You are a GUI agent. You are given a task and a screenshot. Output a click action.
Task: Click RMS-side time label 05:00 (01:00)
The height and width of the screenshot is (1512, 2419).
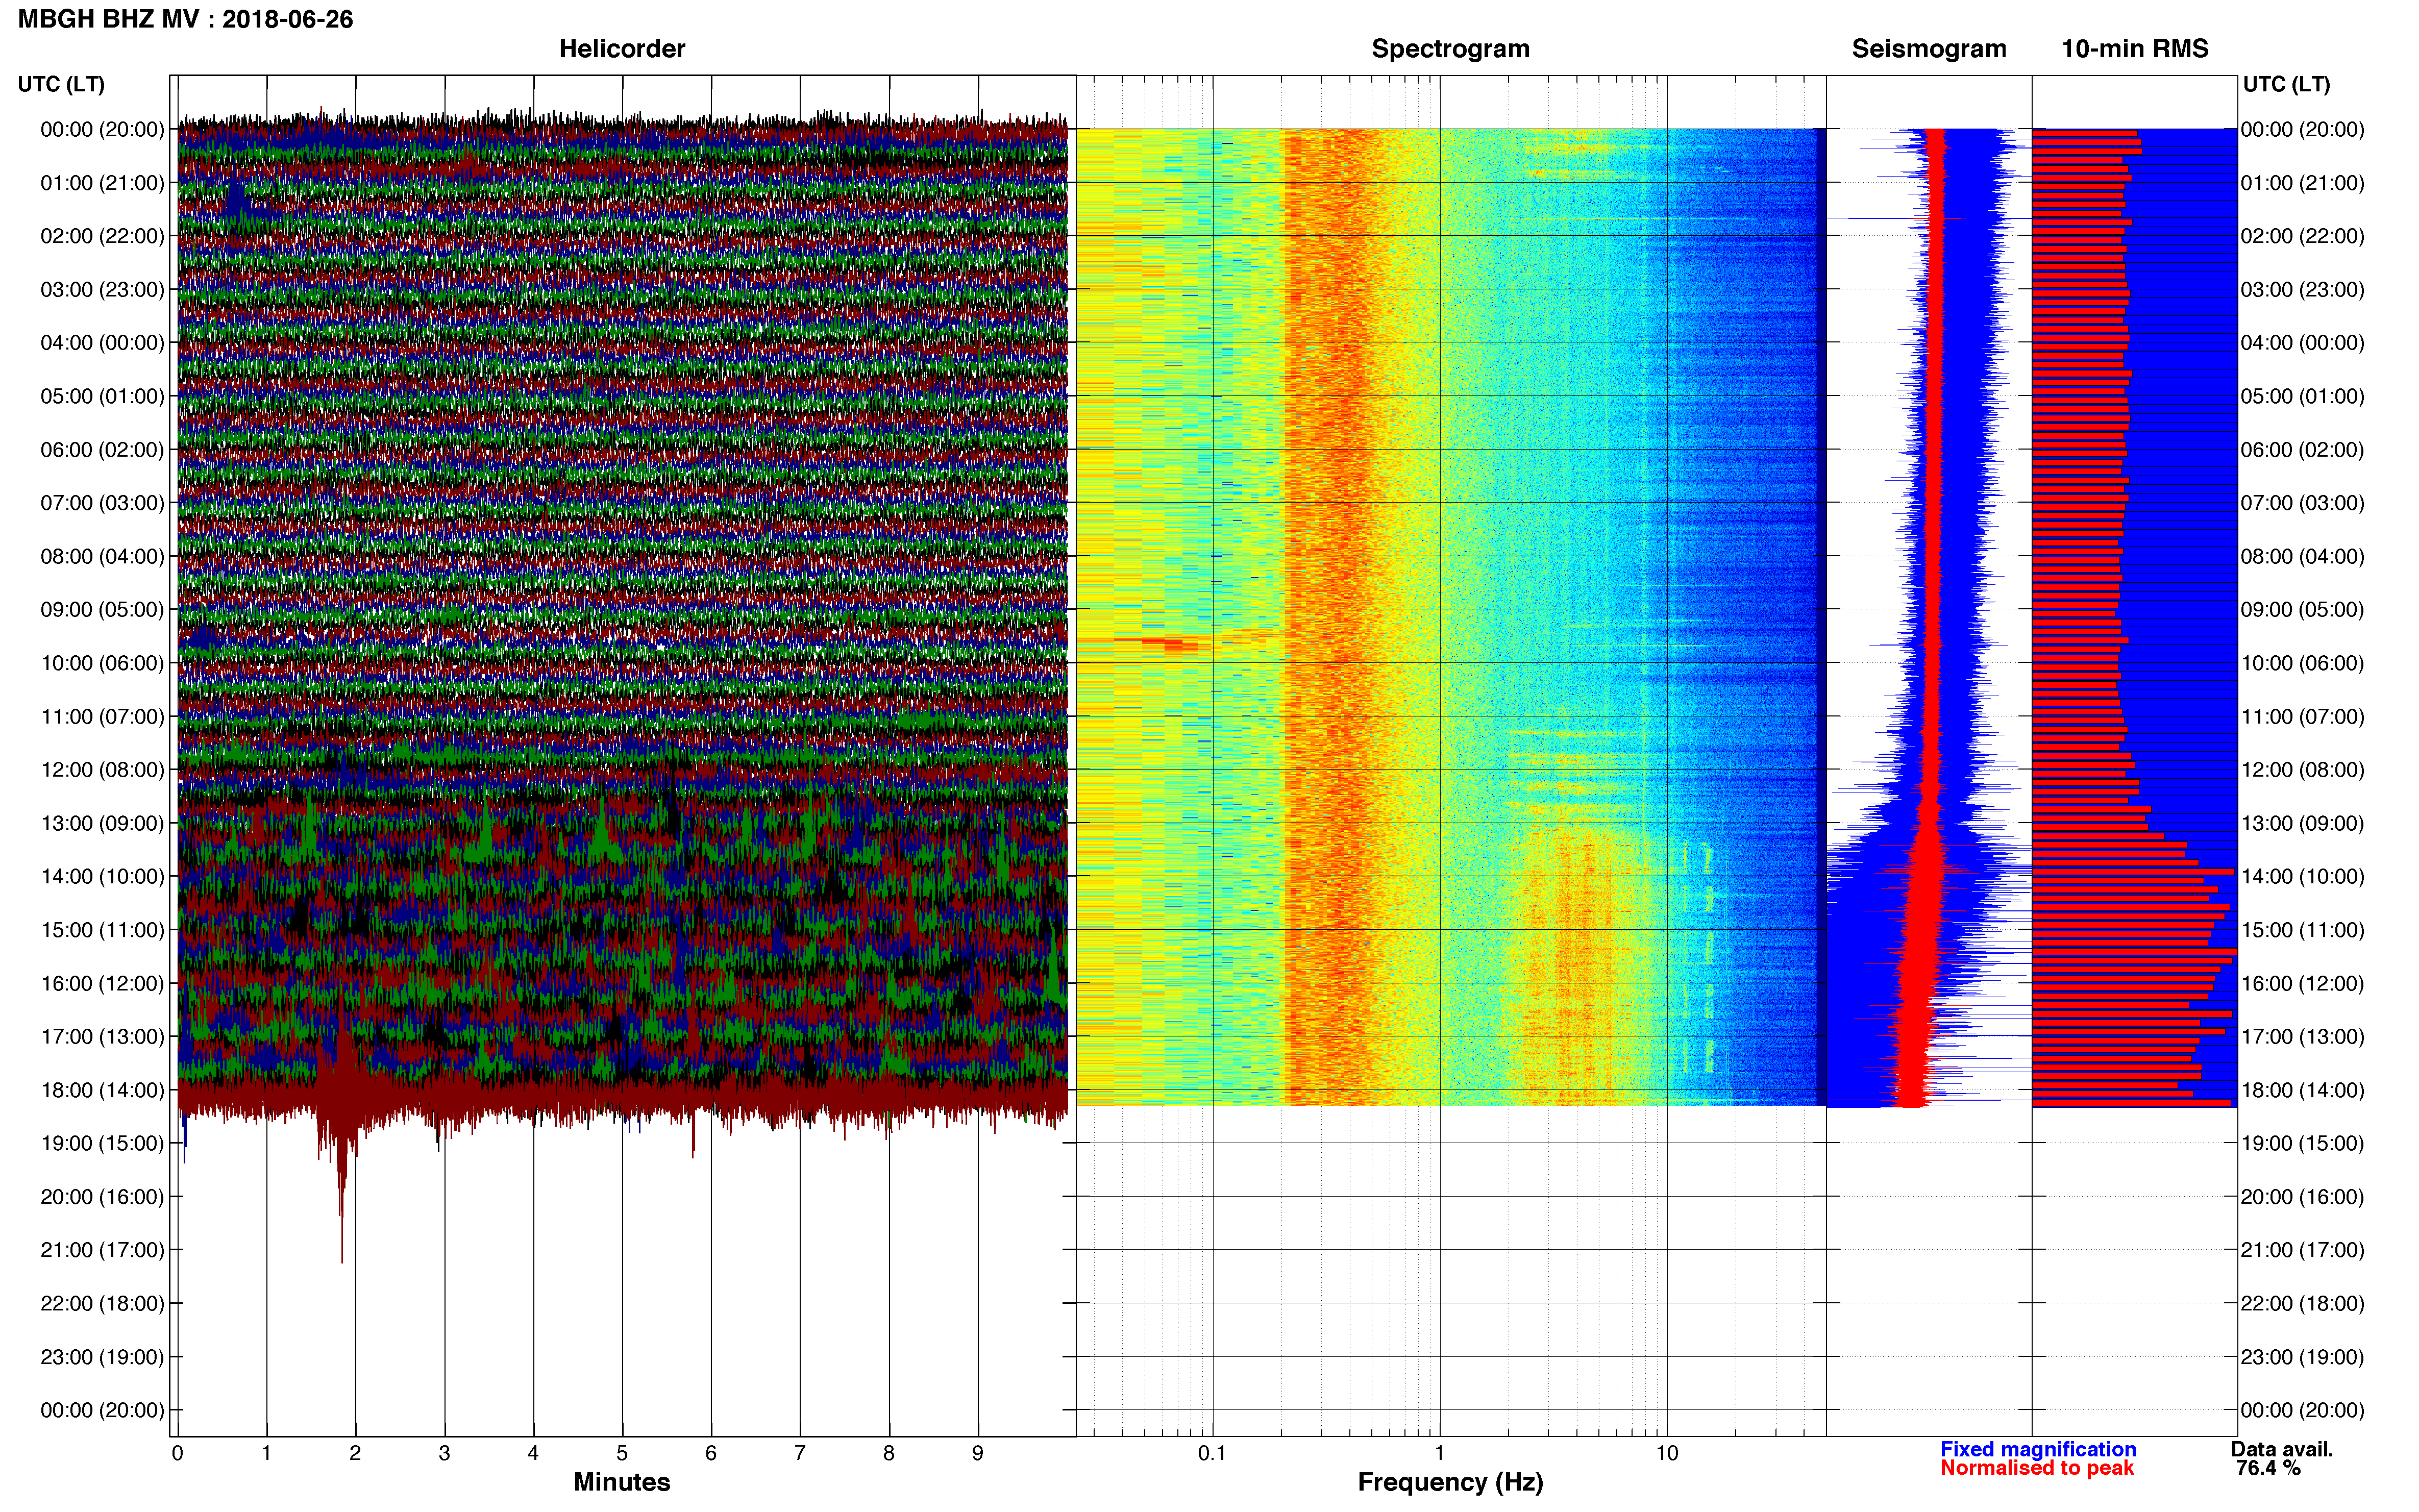[x=2302, y=396]
